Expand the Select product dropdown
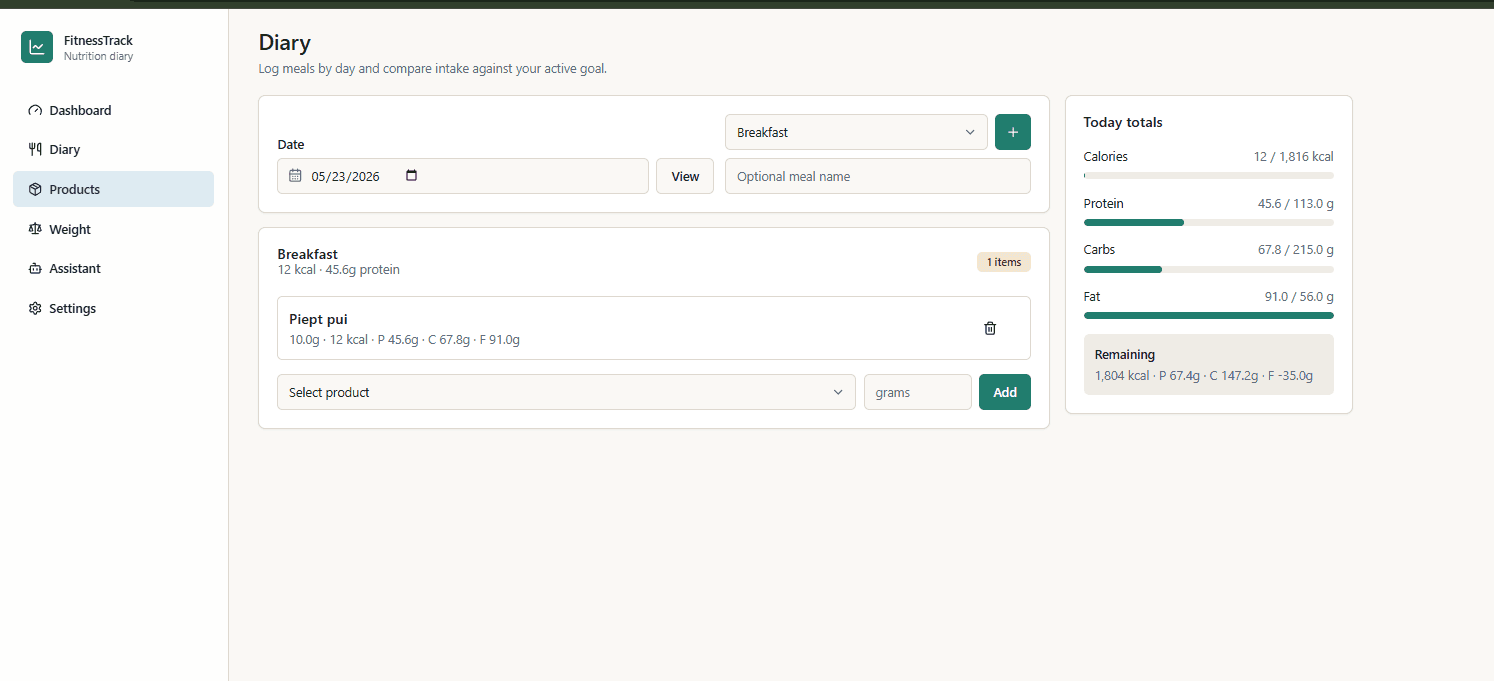The width and height of the screenshot is (1494, 681). (x=566, y=392)
